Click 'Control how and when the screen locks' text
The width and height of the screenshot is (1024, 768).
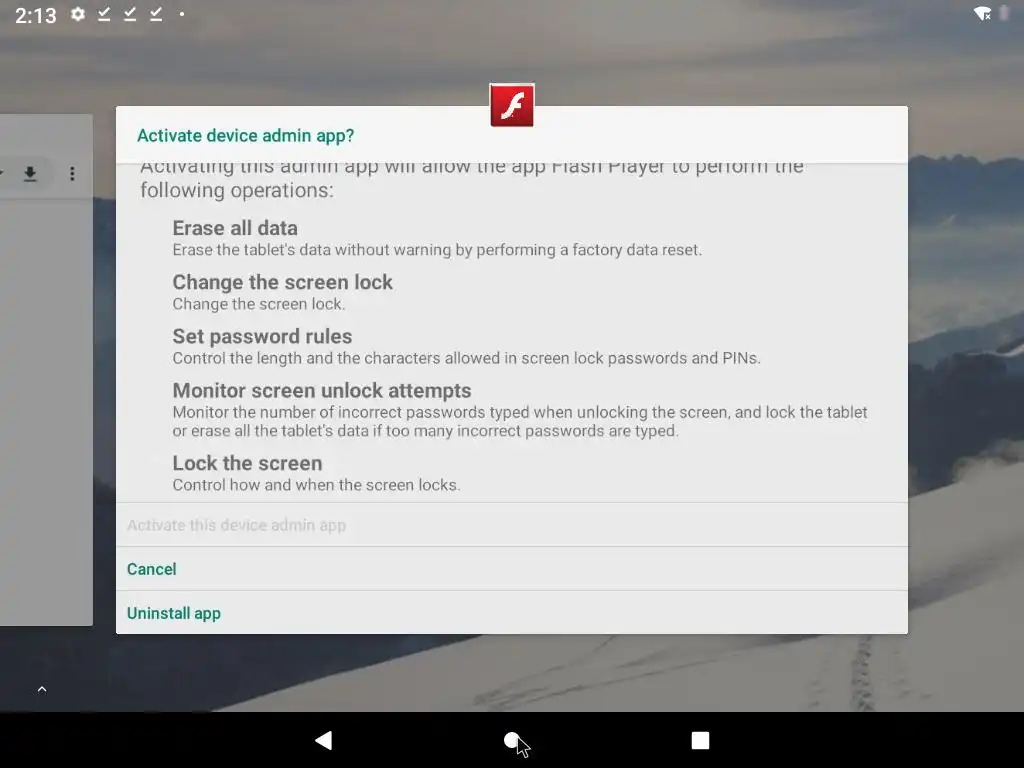316,485
